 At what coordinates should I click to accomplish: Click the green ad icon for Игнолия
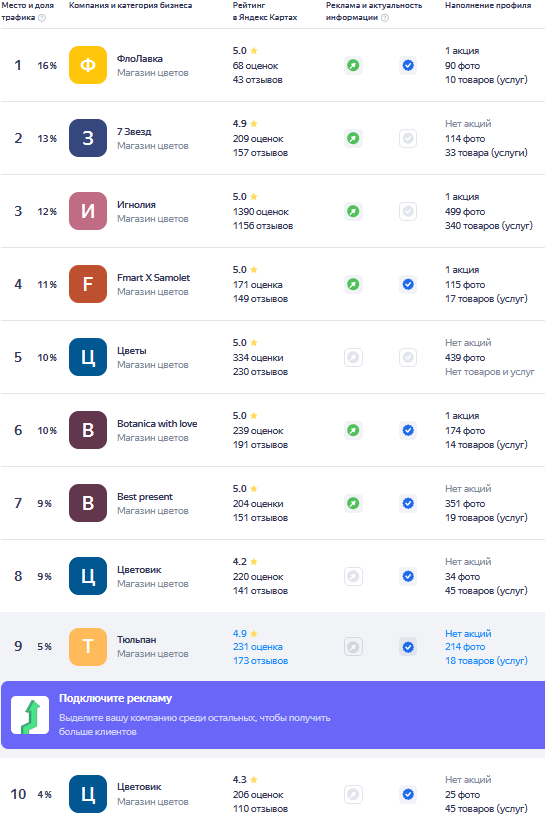click(x=354, y=212)
